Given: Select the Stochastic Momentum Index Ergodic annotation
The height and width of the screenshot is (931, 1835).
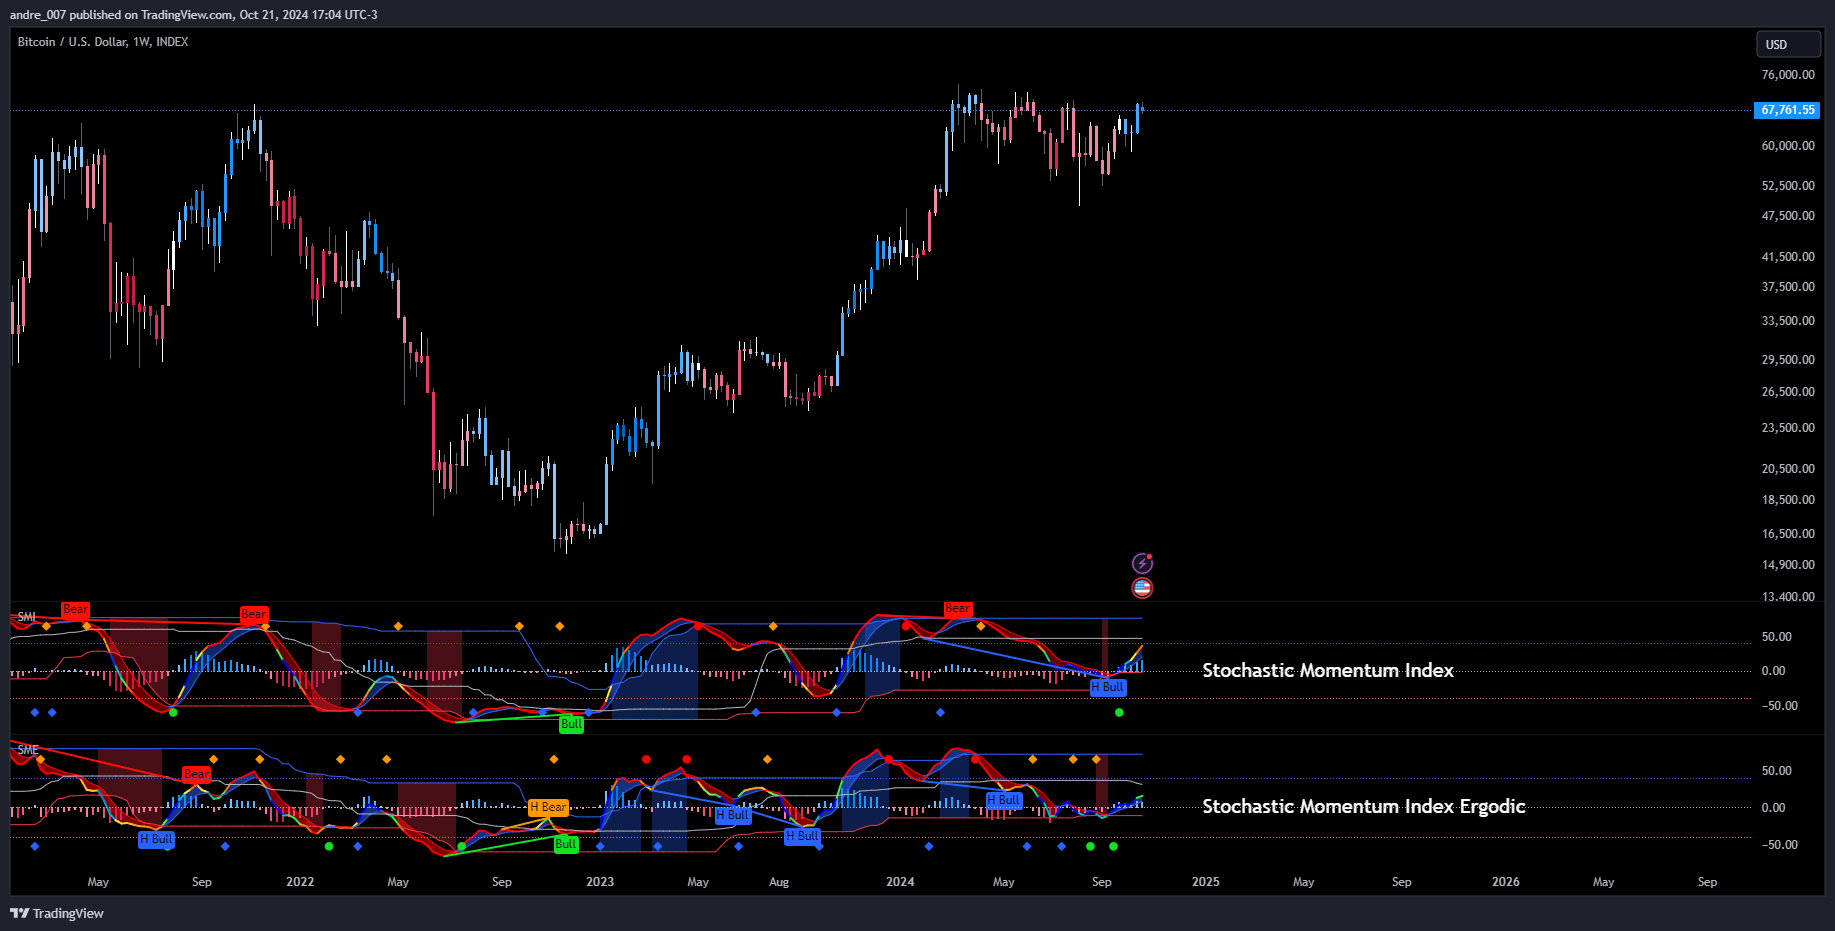Looking at the screenshot, I should [1364, 807].
